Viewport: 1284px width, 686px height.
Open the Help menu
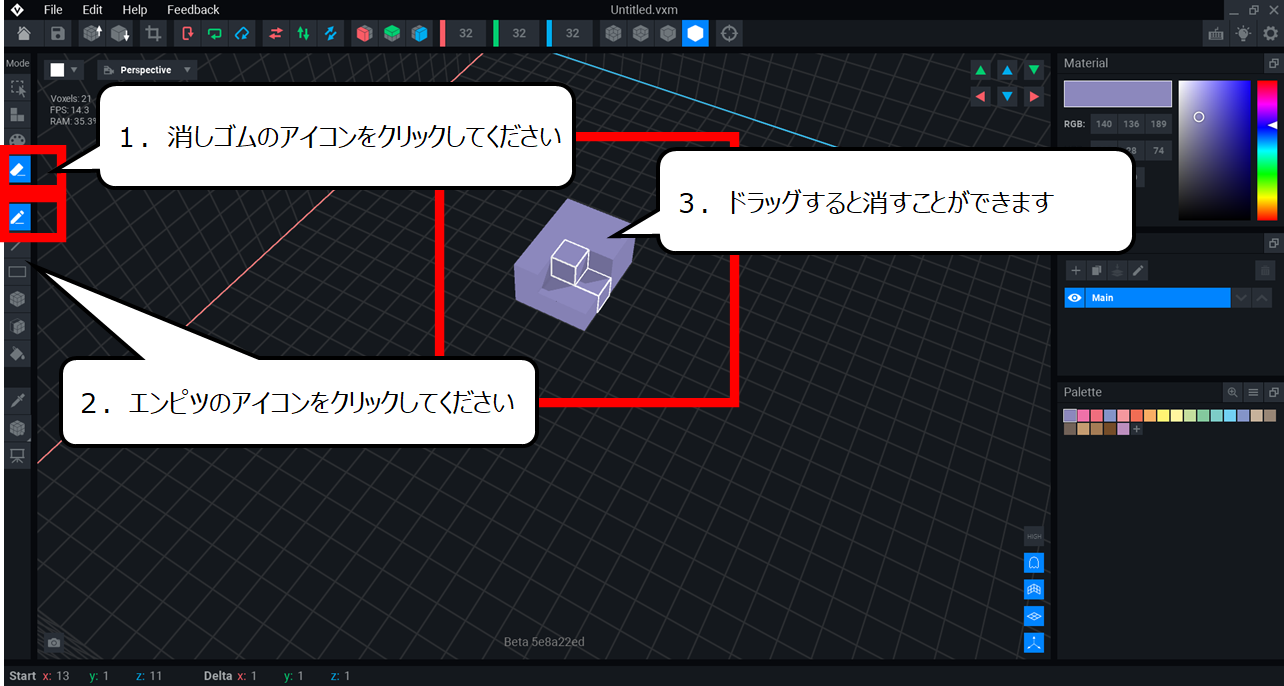point(134,10)
